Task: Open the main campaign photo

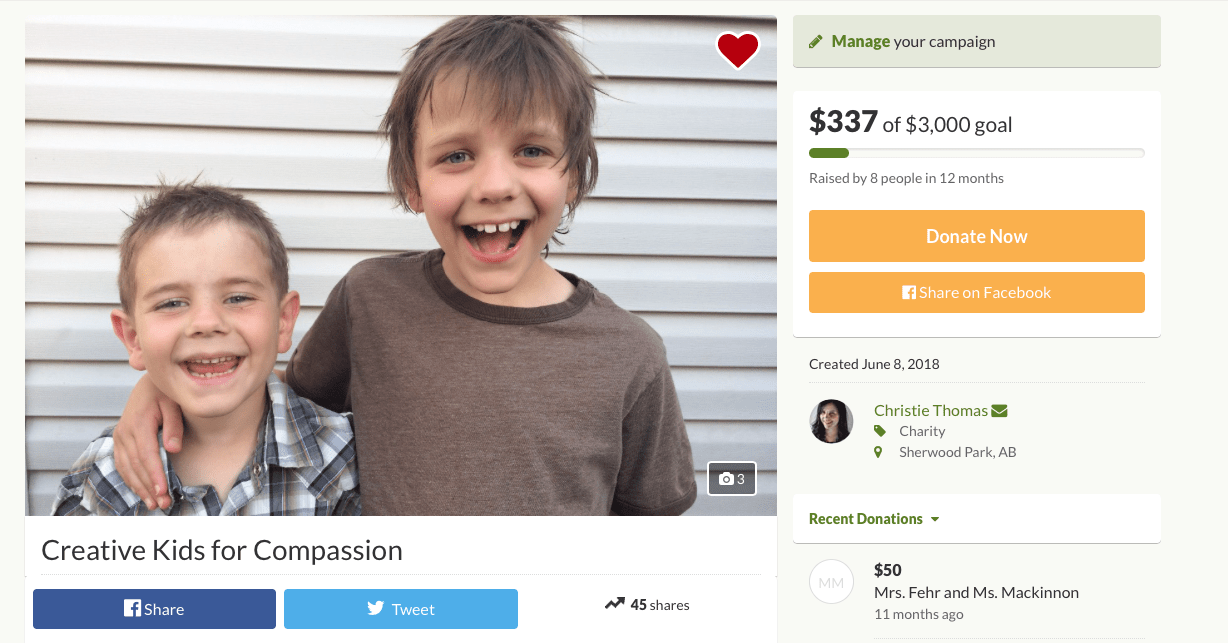Action: coord(400,265)
